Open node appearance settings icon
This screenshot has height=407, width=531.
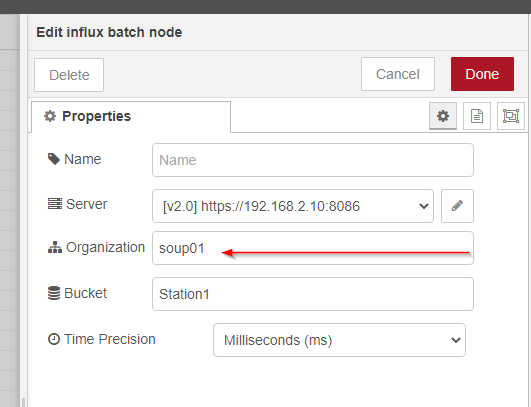coord(511,116)
